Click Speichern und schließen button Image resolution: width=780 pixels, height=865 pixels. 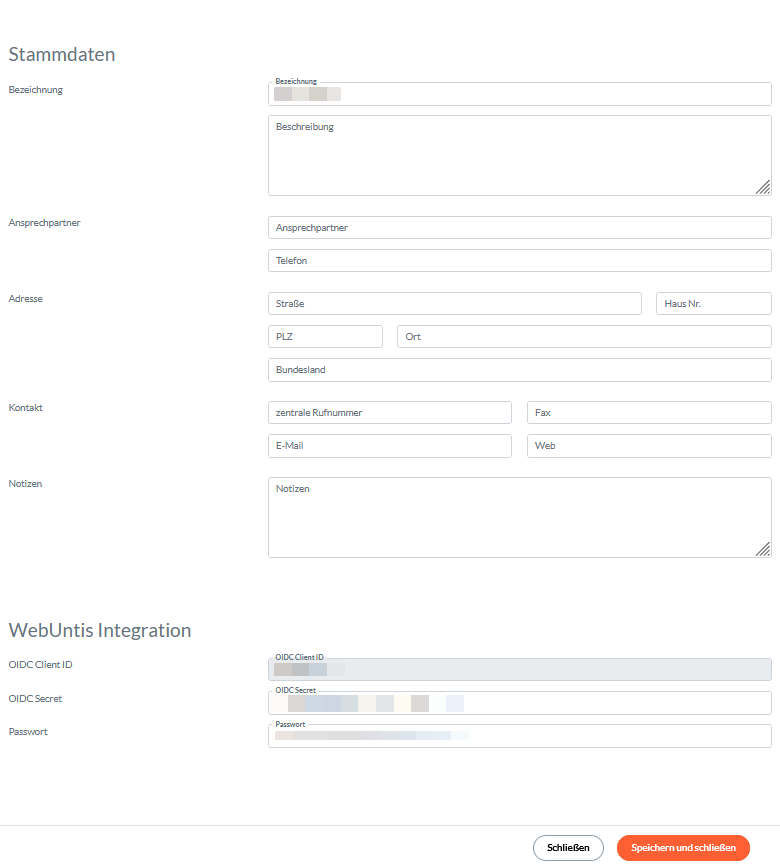(683, 848)
